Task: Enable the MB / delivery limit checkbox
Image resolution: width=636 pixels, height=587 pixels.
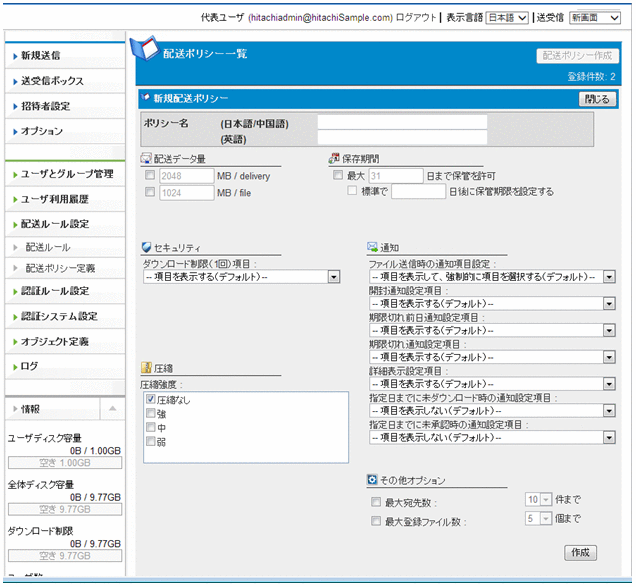Action: point(150,175)
